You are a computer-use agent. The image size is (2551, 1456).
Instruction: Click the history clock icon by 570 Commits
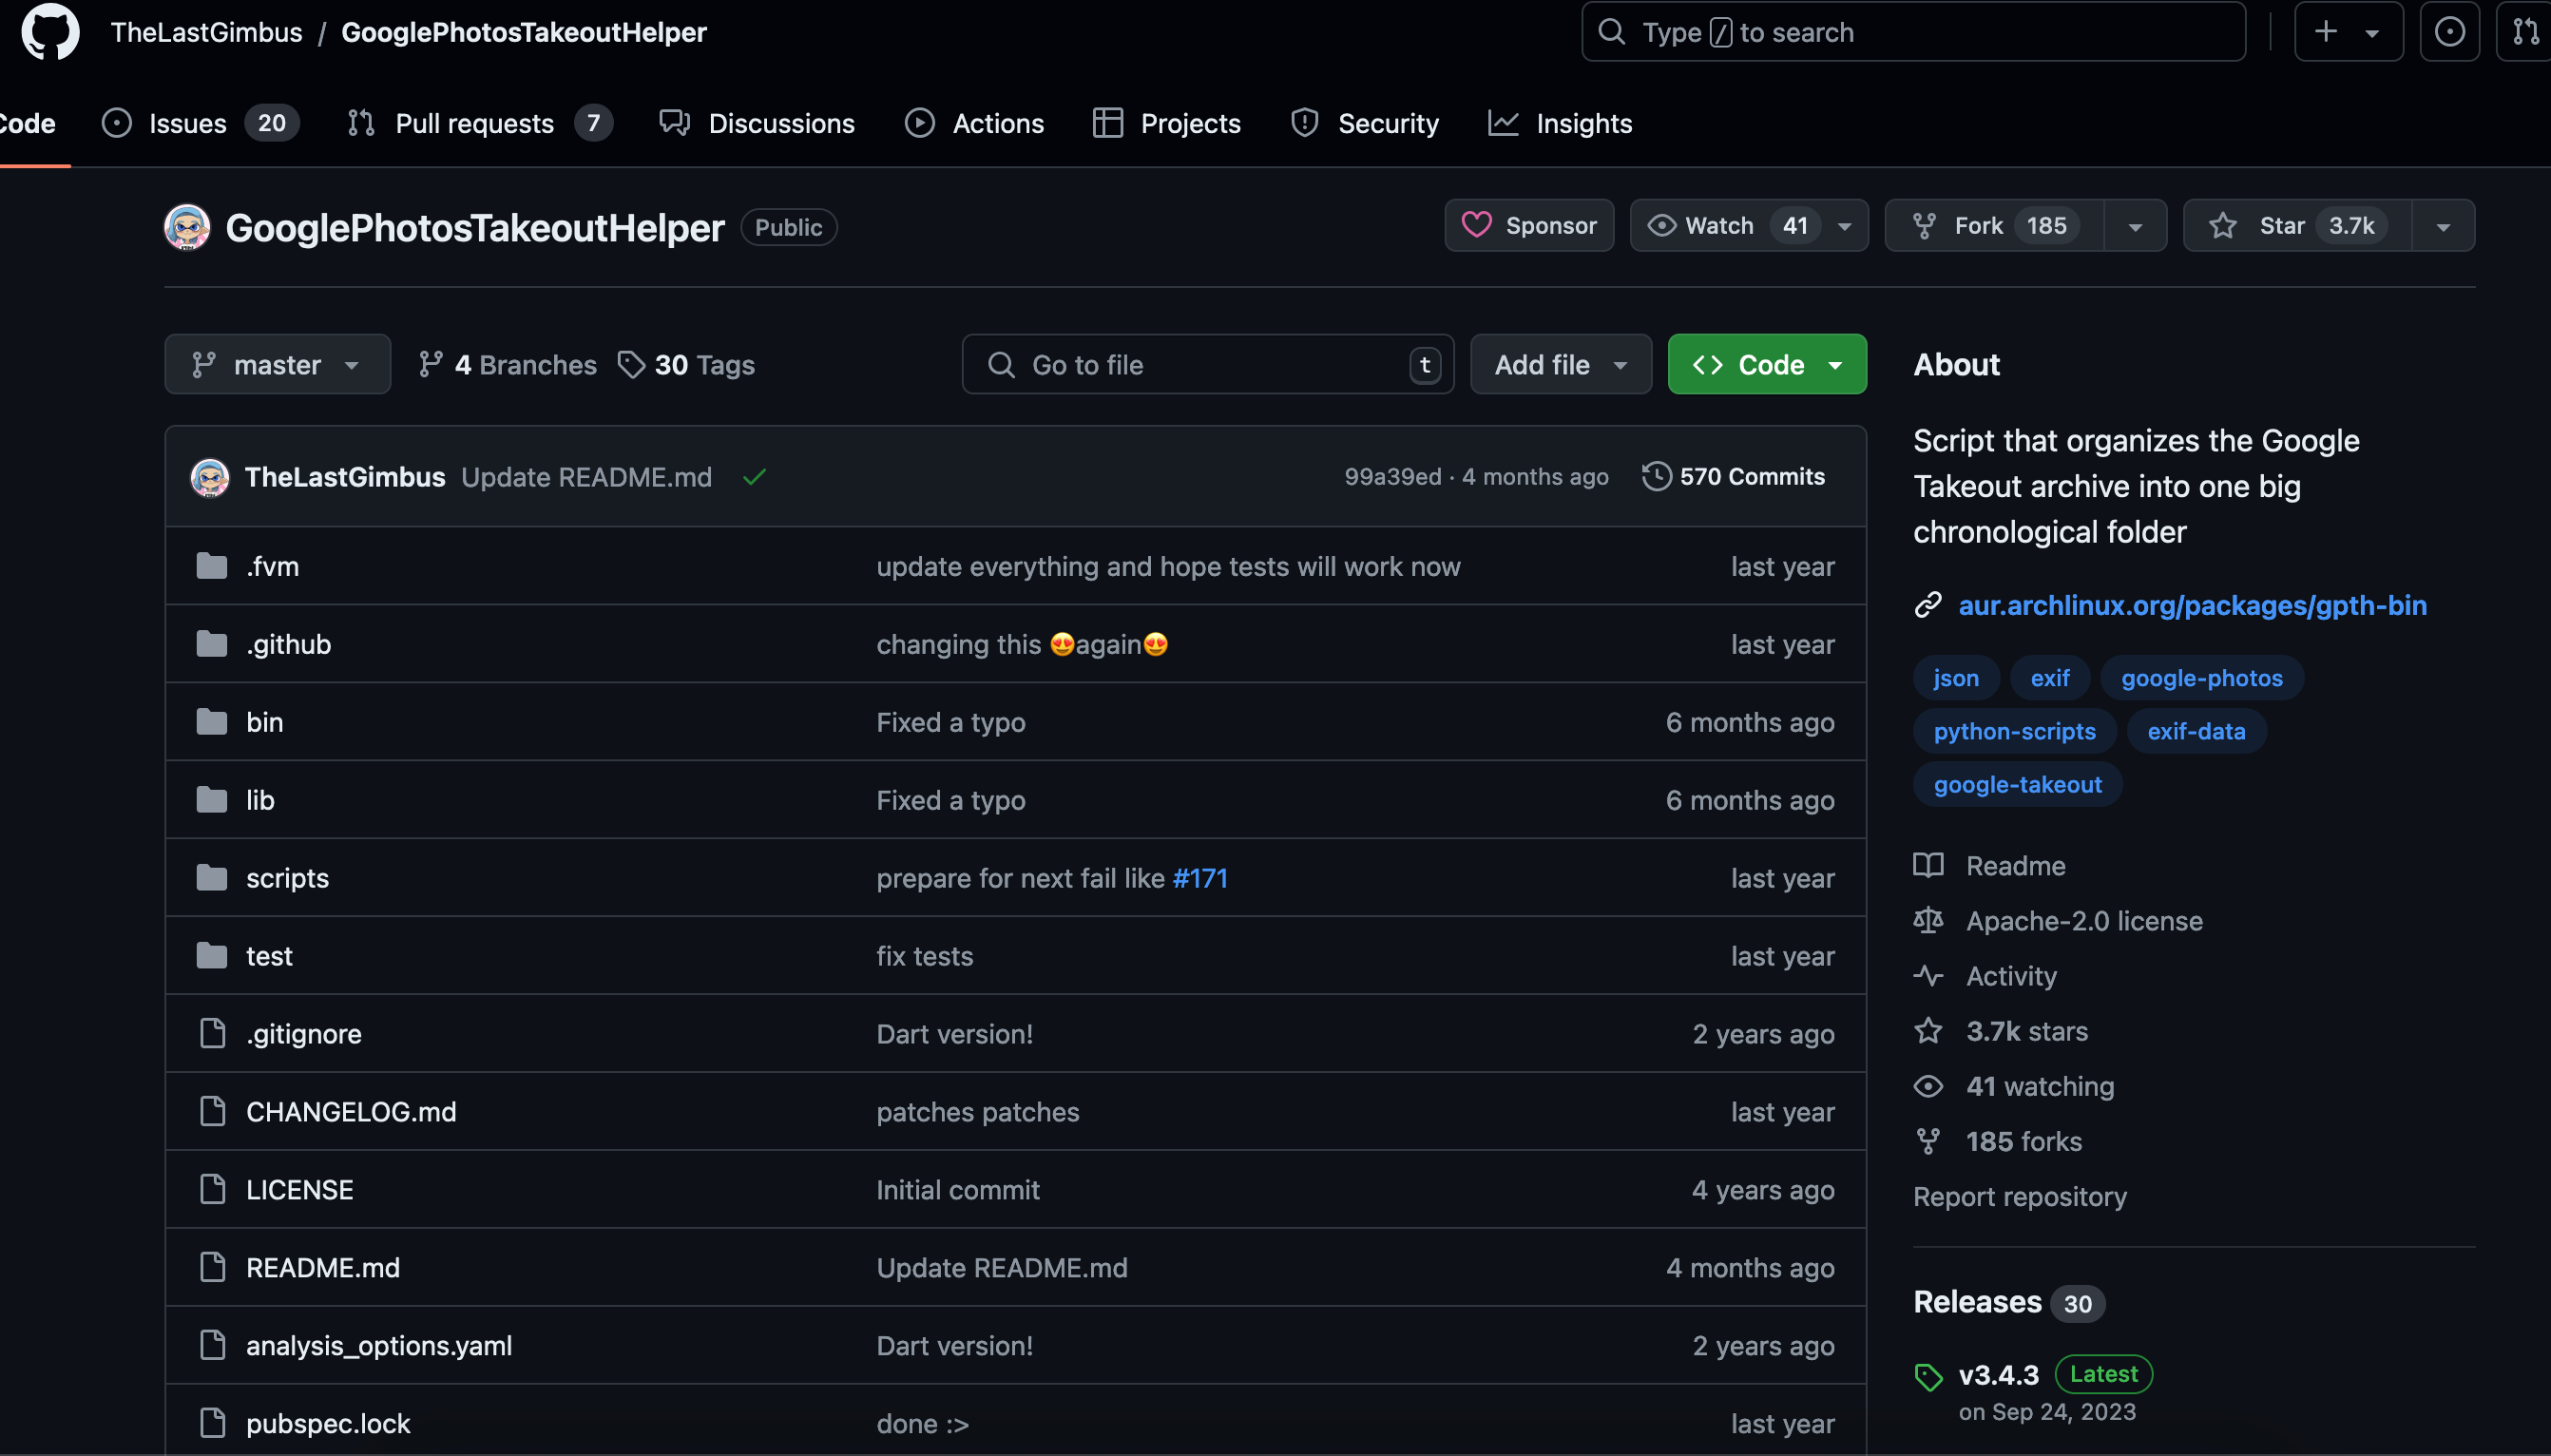click(x=1656, y=476)
